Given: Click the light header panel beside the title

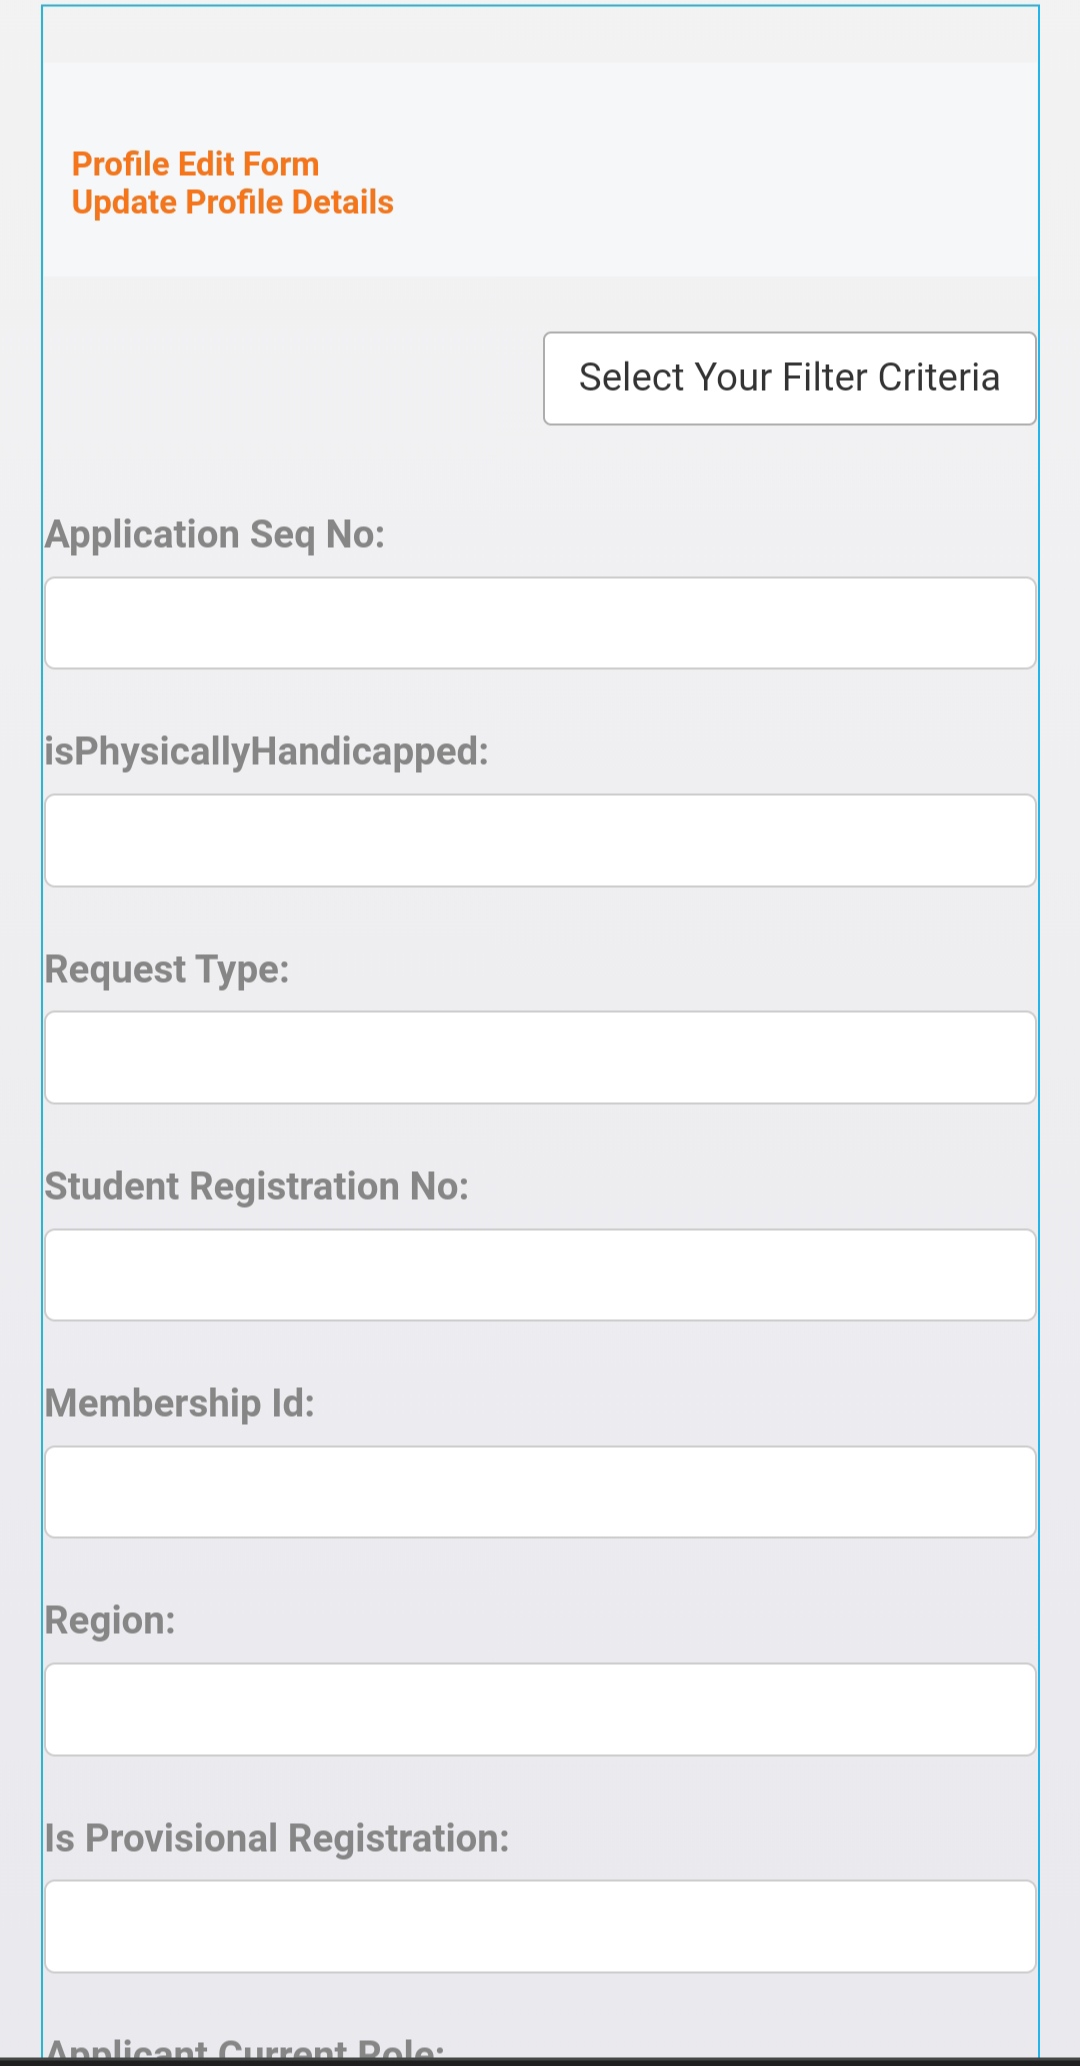Looking at the screenshot, I should pos(720,170).
